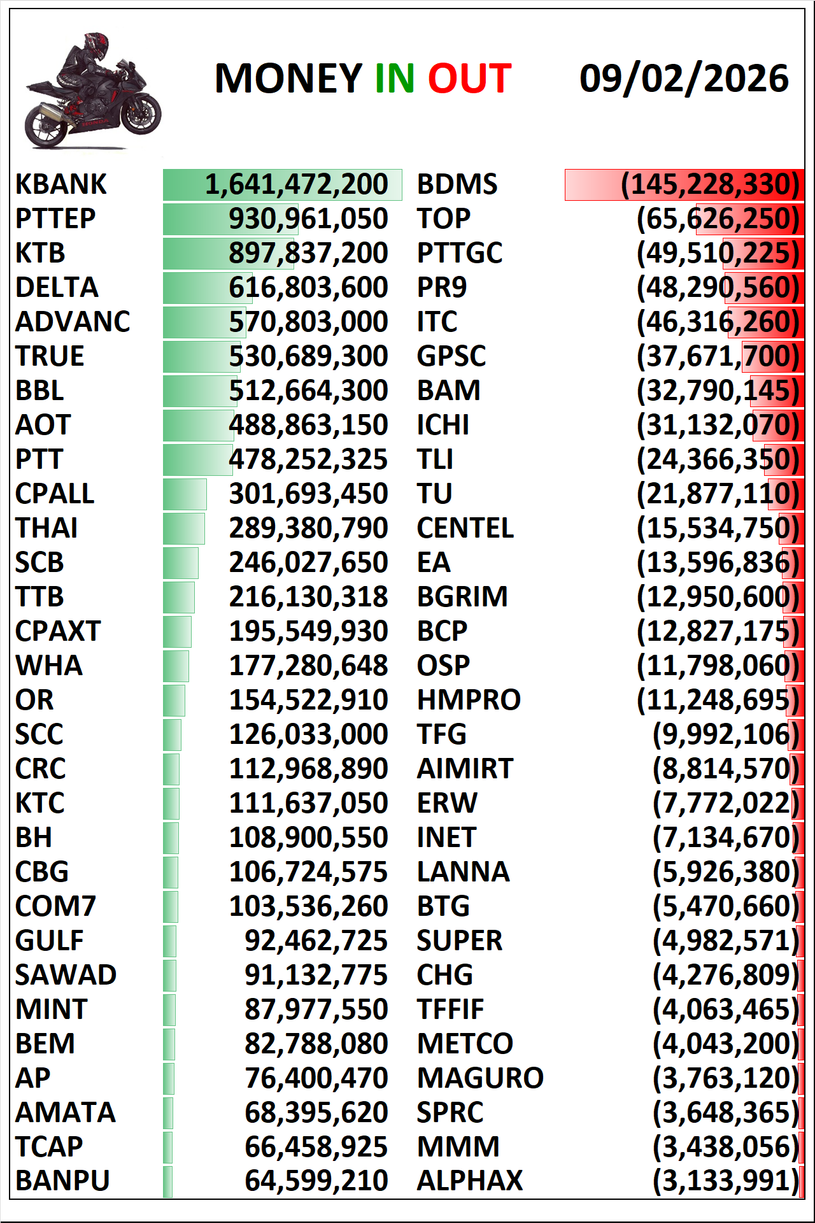Select the BANPU ticker in last row
This screenshot has width=815, height=1223.
62,1181
